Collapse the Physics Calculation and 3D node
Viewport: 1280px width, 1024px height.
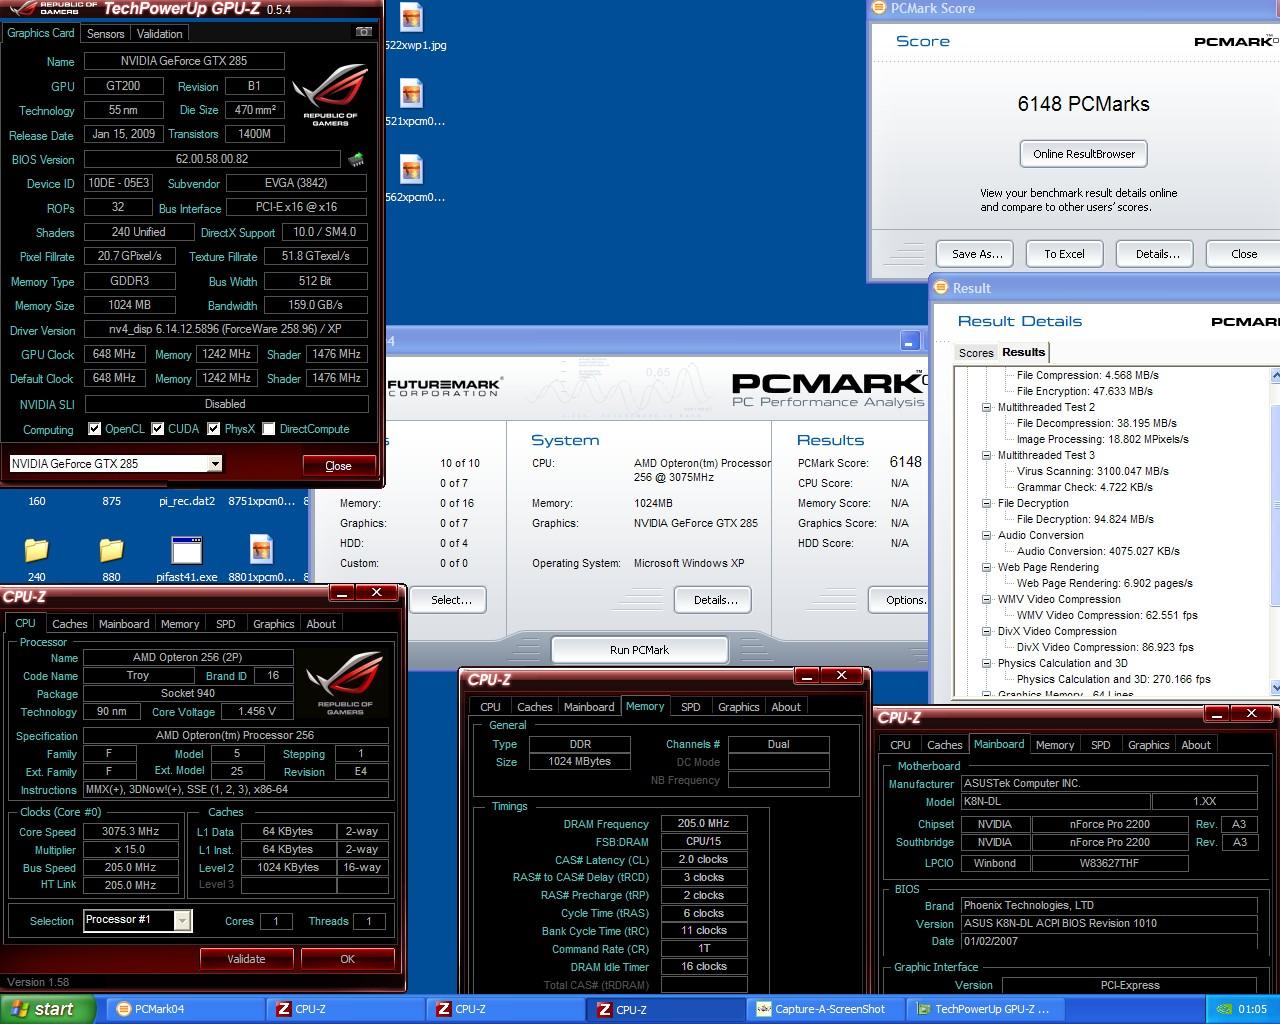(x=986, y=663)
